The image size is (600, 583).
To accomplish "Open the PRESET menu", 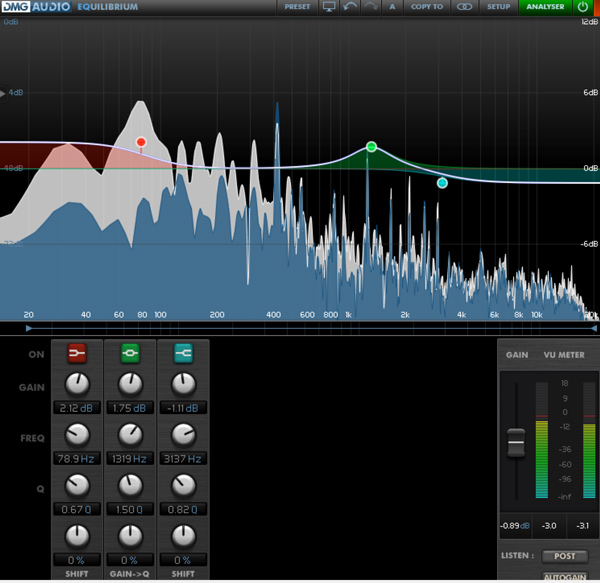I will (x=297, y=7).
